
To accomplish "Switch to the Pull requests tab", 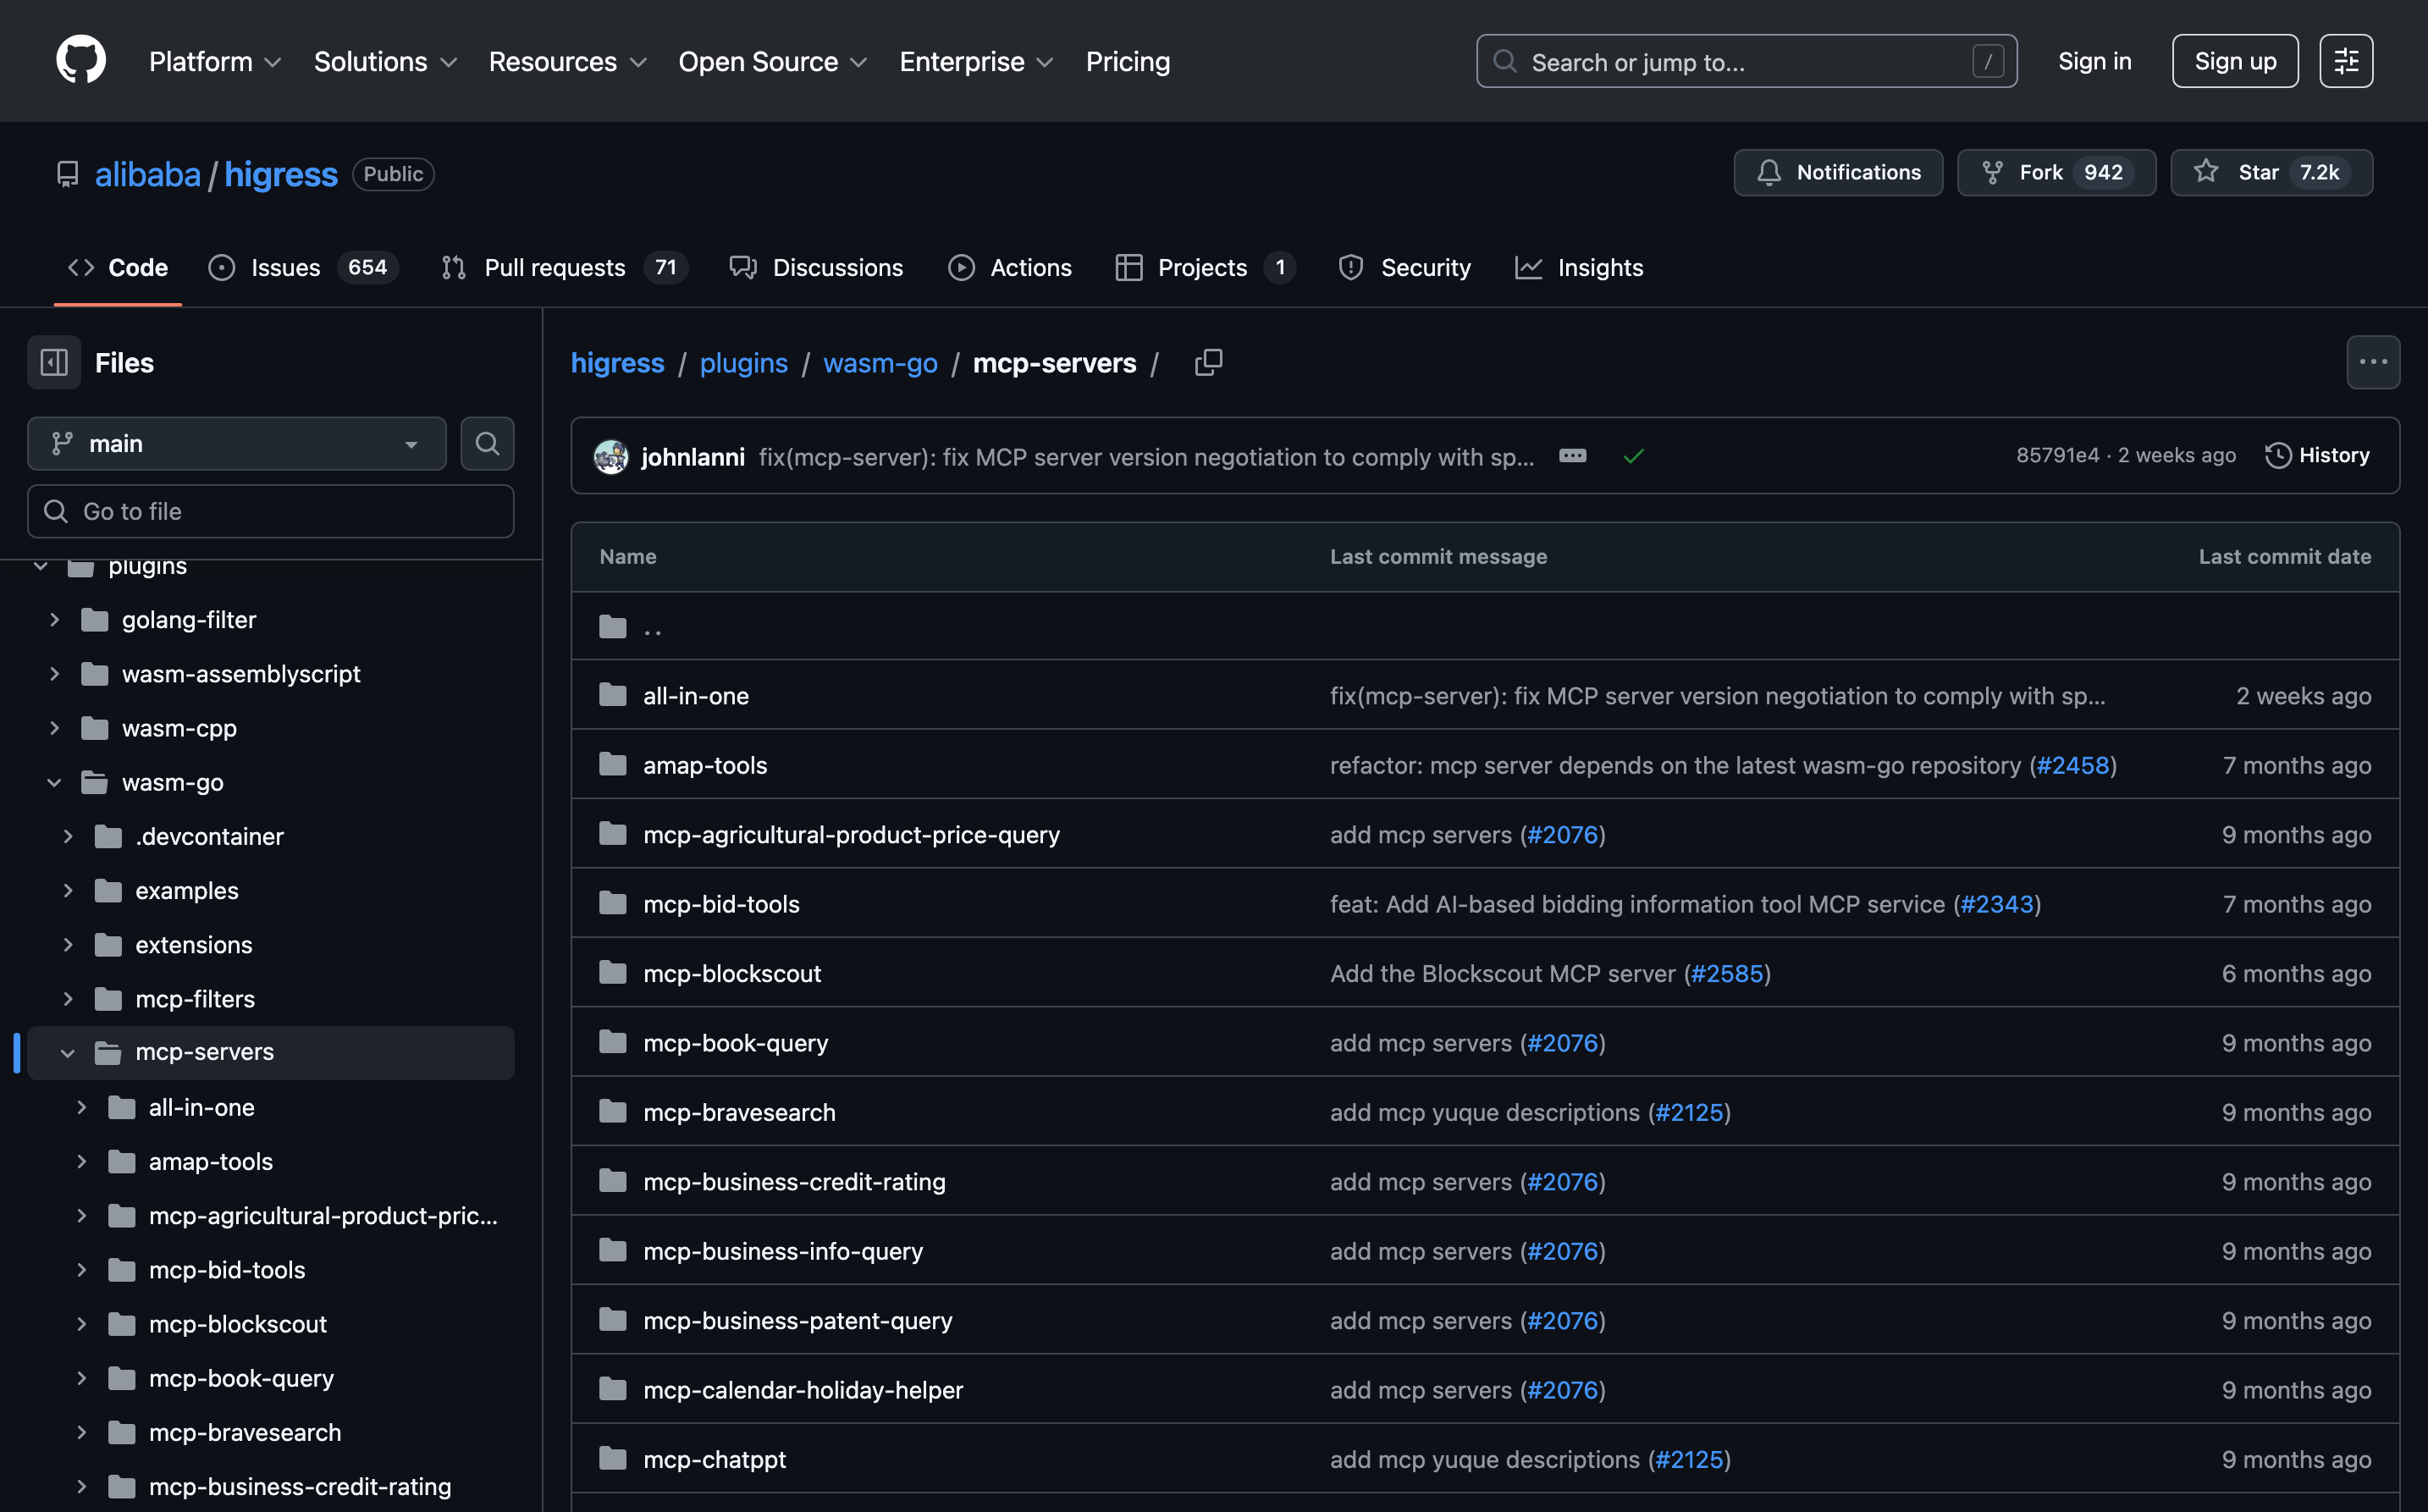I will tap(555, 267).
